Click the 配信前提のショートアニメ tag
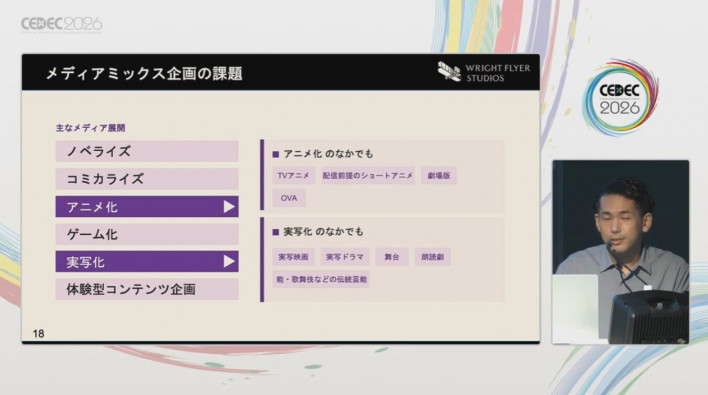The image size is (708, 395). 368,176
